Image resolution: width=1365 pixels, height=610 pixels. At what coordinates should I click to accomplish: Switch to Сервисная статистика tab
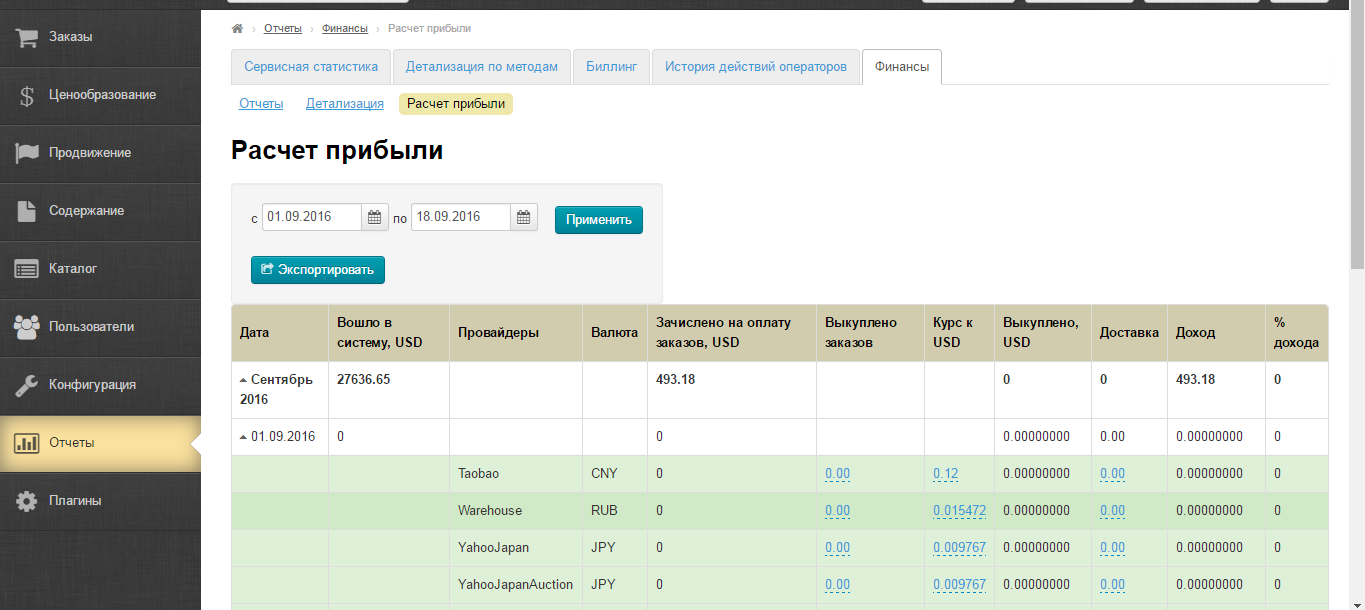click(311, 67)
